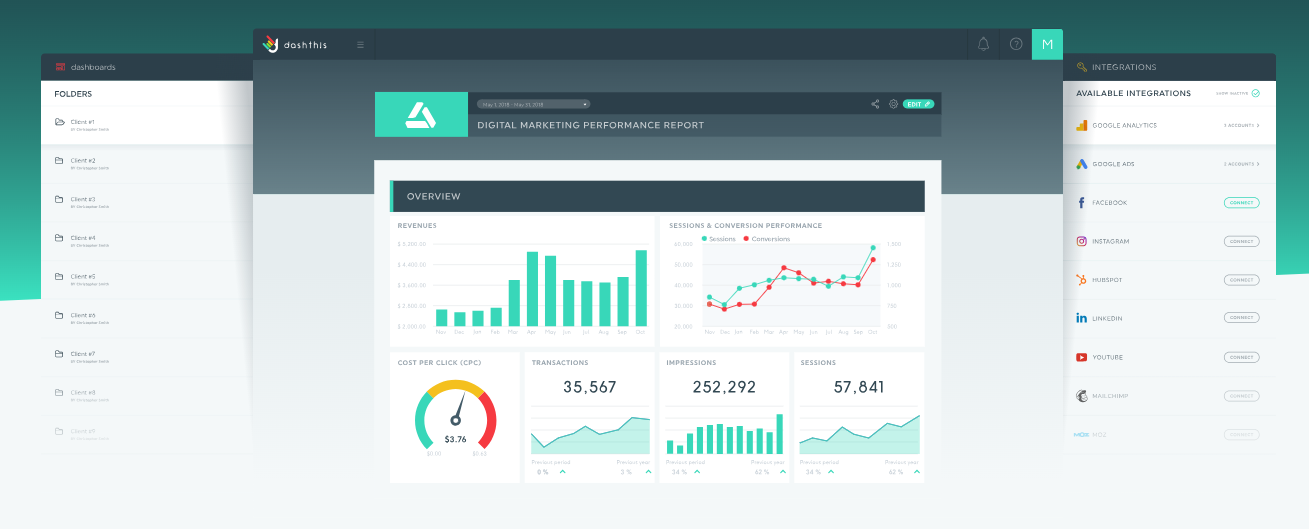Toggle Conversions series in chart legend
The width and height of the screenshot is (1309, 529).
tap(765, 239)
